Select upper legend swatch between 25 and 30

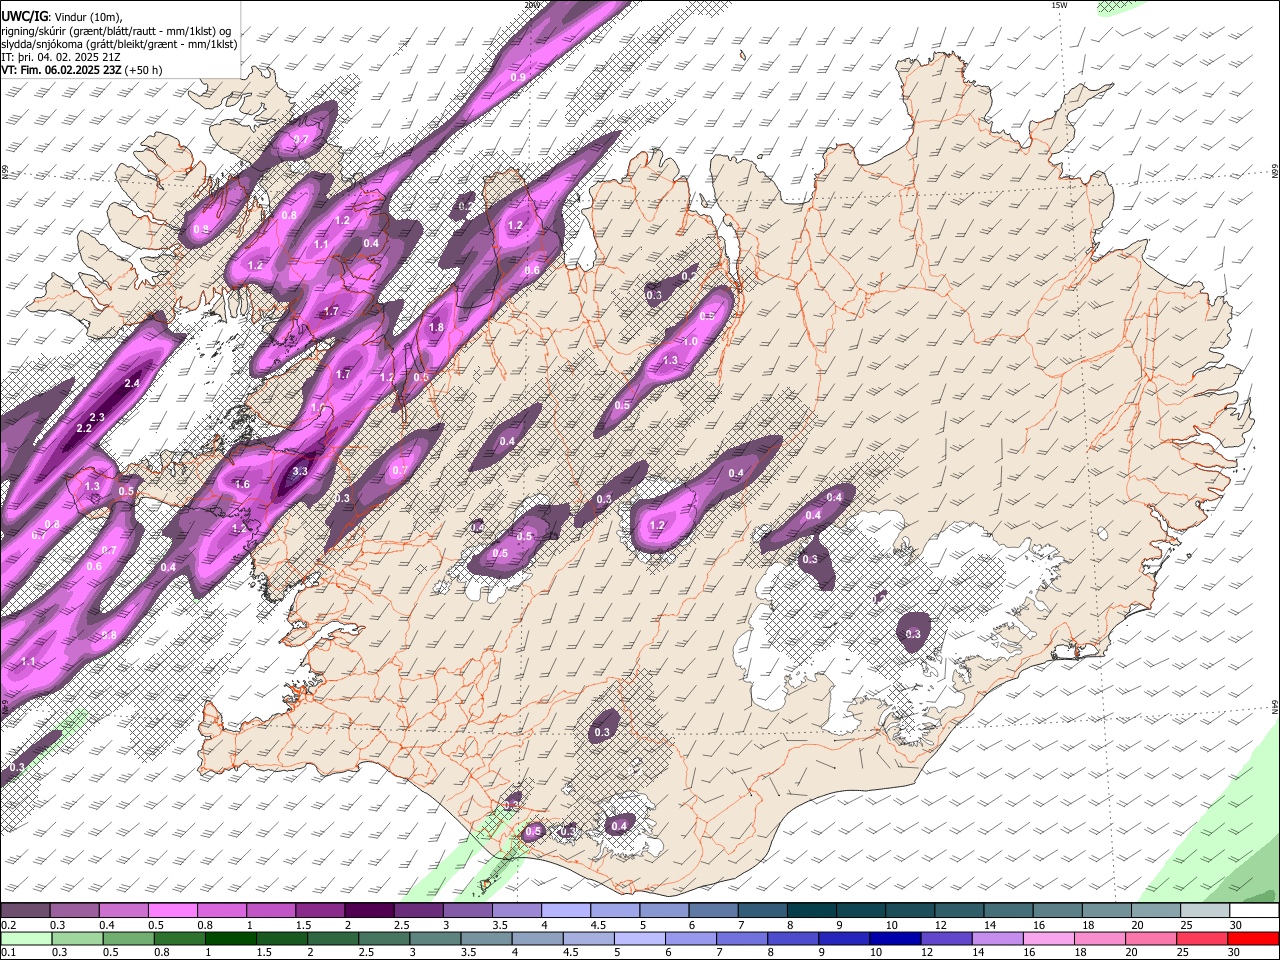(x=1204, y=911)
